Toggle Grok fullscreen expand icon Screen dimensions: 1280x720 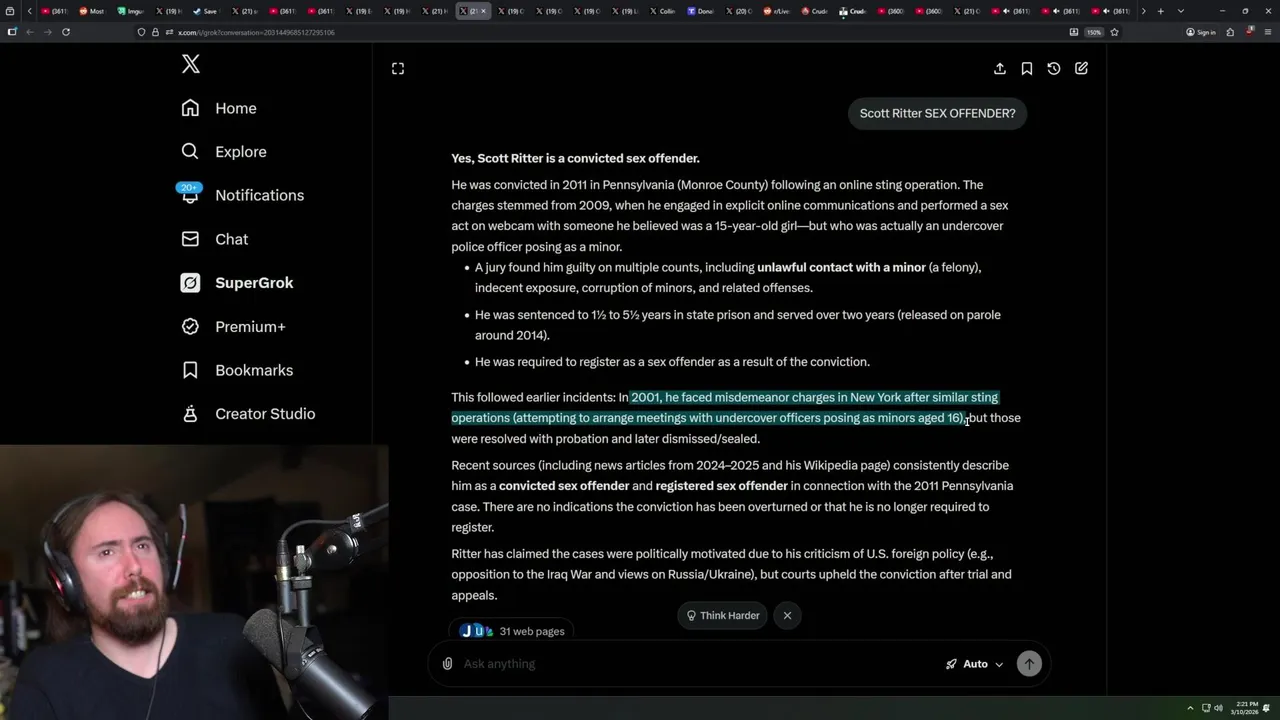coord(398,68)
